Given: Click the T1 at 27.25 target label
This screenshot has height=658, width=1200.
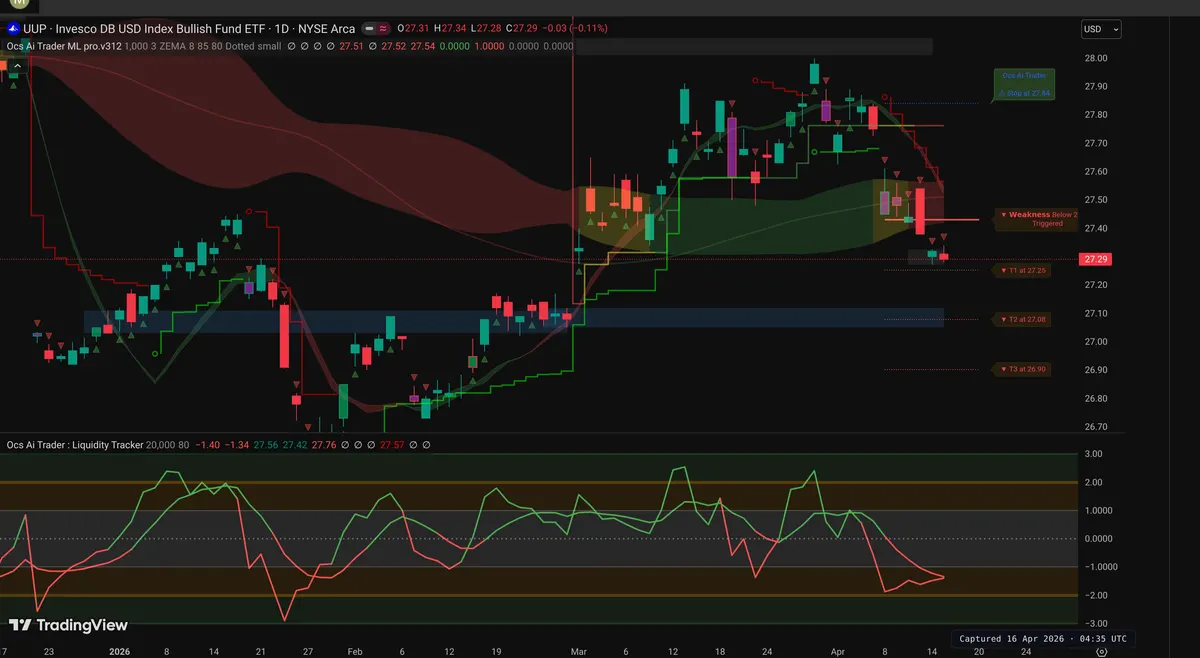Looking at the screenshot, I should point(1023,271).
